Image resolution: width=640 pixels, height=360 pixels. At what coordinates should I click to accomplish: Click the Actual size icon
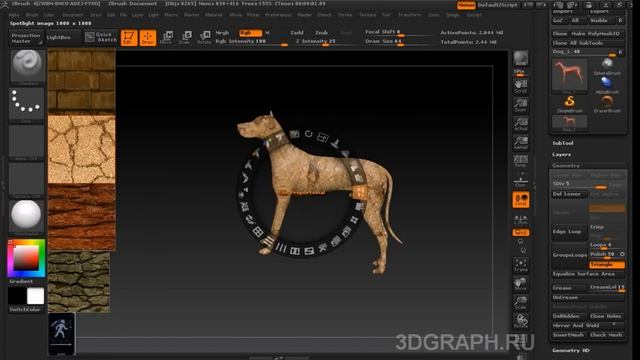[x=520, y=124]
